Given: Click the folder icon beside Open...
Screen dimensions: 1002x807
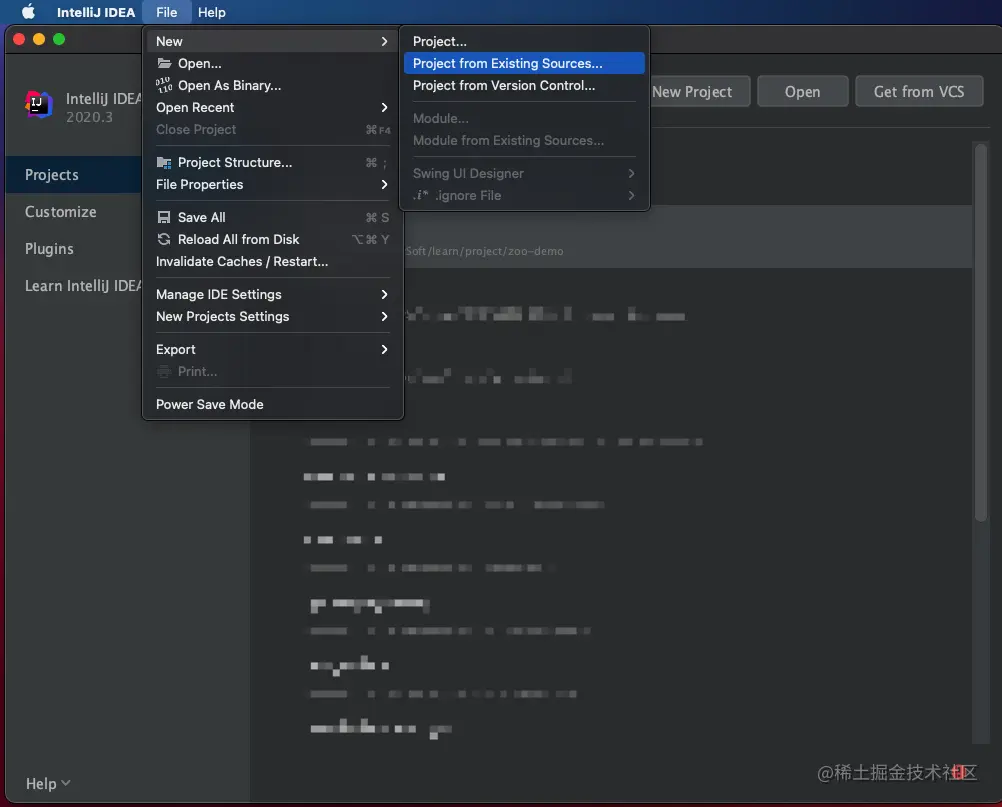Looking at the screenshot, I should [x=164, y=63].
